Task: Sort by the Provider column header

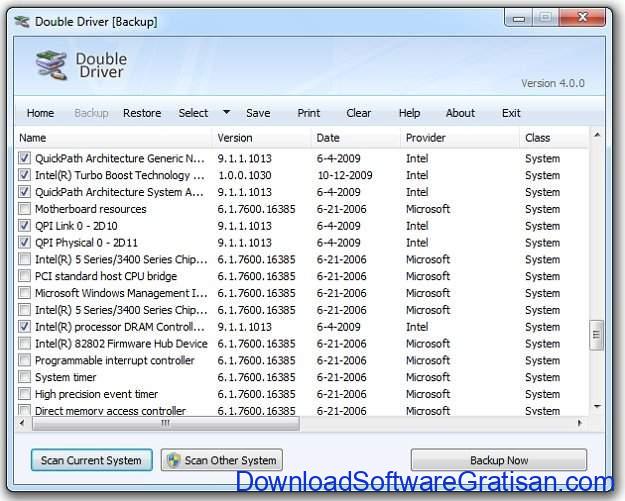Action: pos(460,138)
